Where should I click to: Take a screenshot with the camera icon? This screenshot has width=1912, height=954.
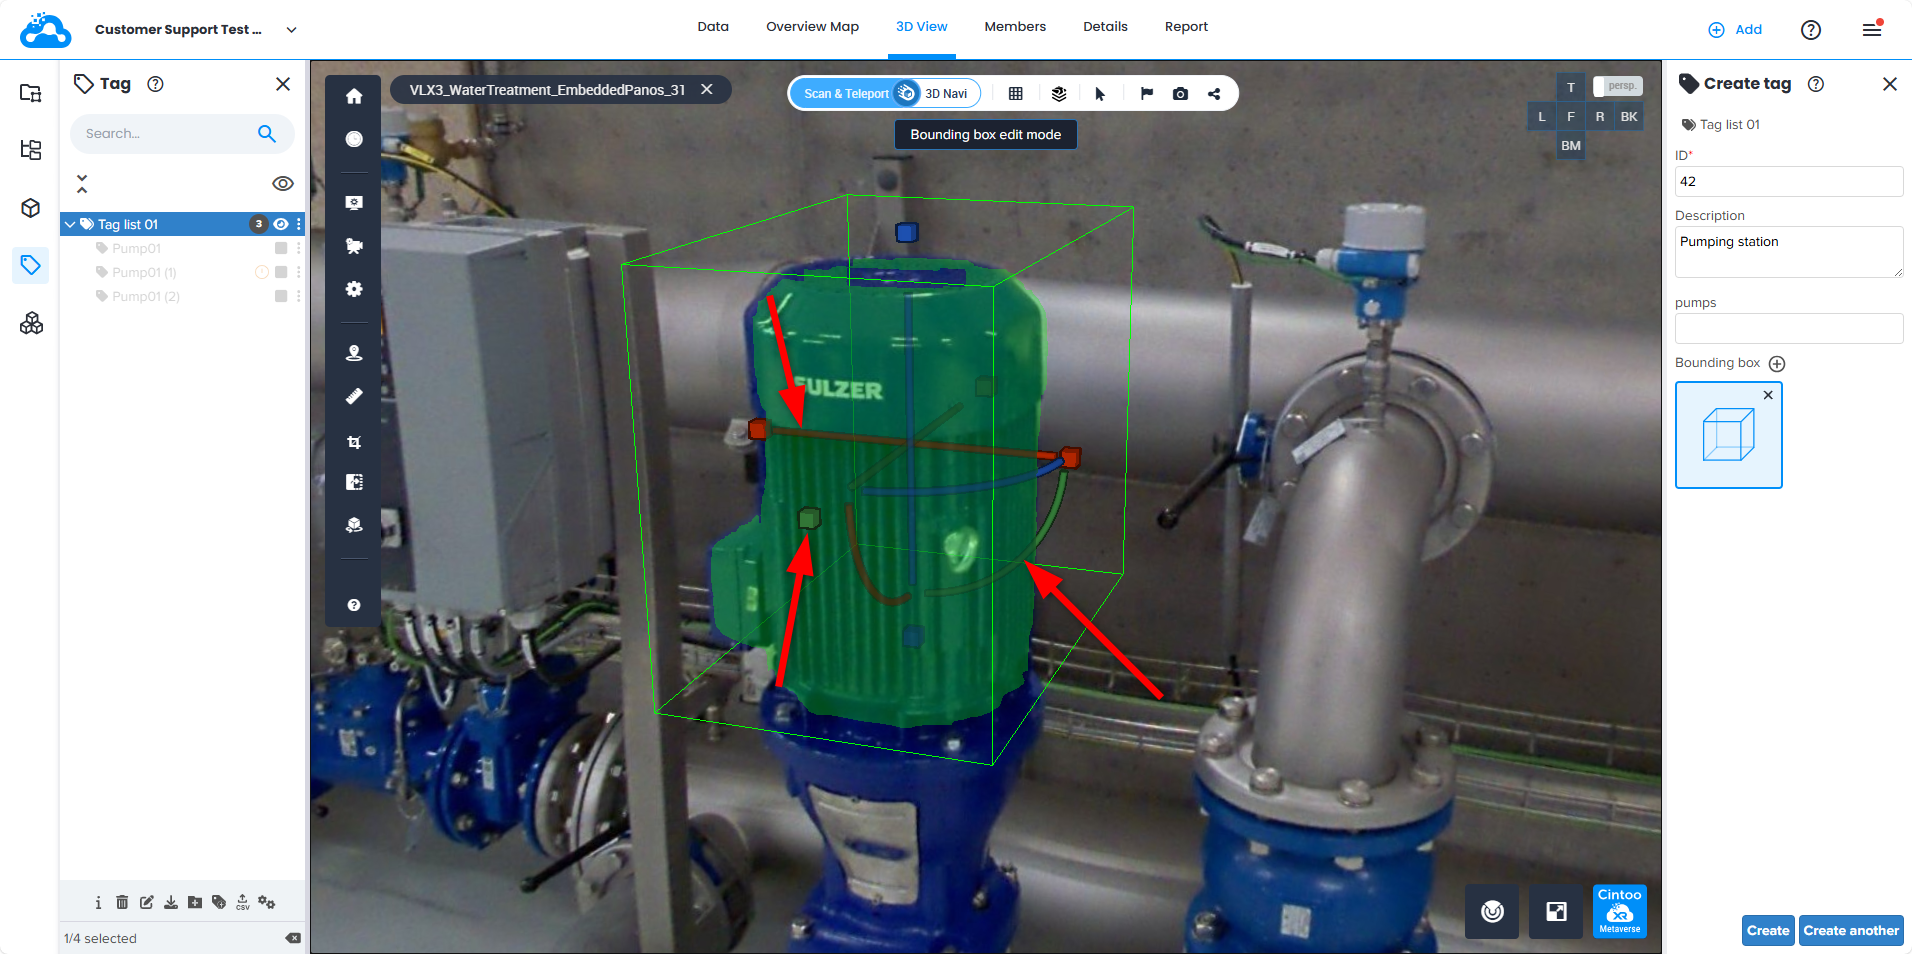(x=1181, y=93)
